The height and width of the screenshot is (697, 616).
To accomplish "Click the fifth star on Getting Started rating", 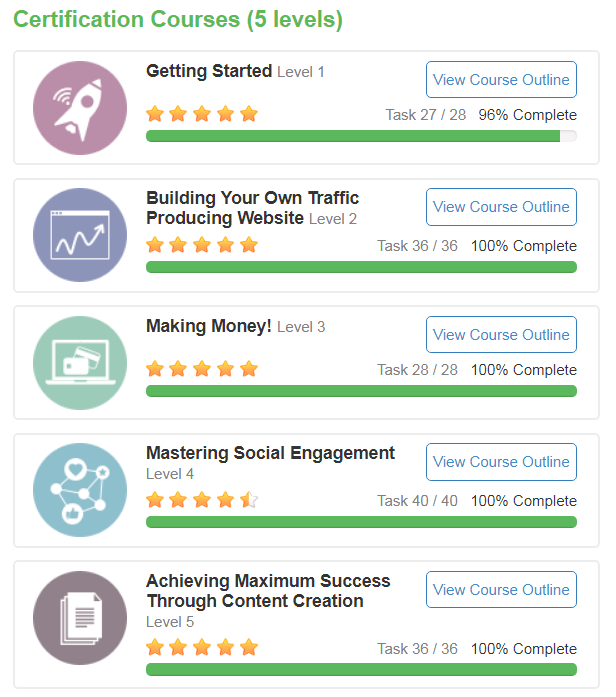I will [249, 114].
